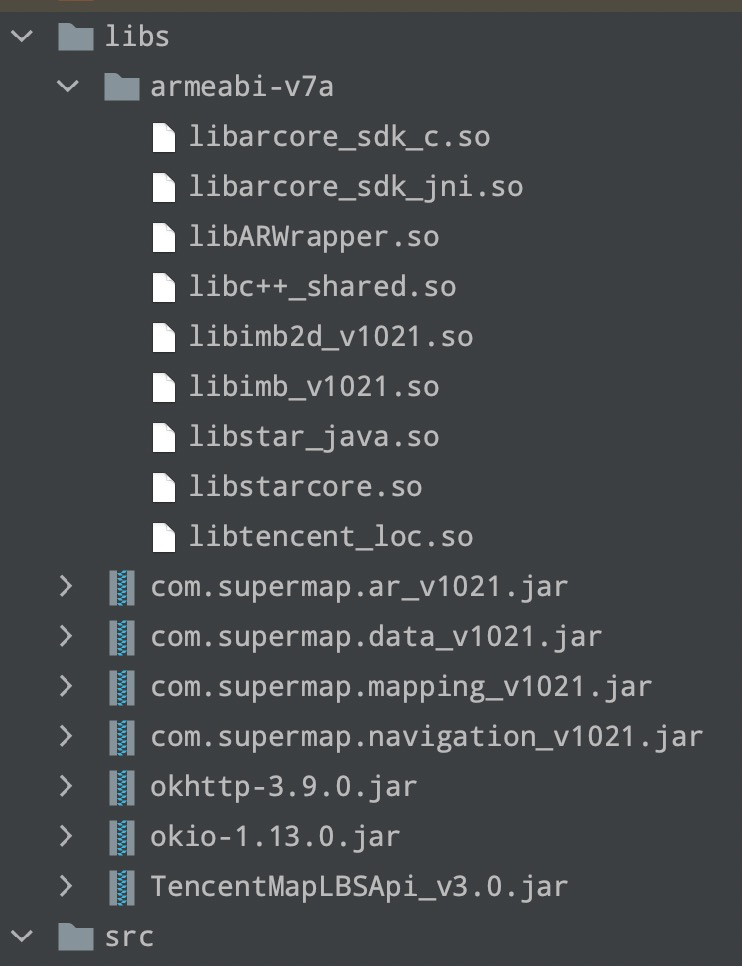Click file icon of libarcore_sdk_jni.so

164,187
